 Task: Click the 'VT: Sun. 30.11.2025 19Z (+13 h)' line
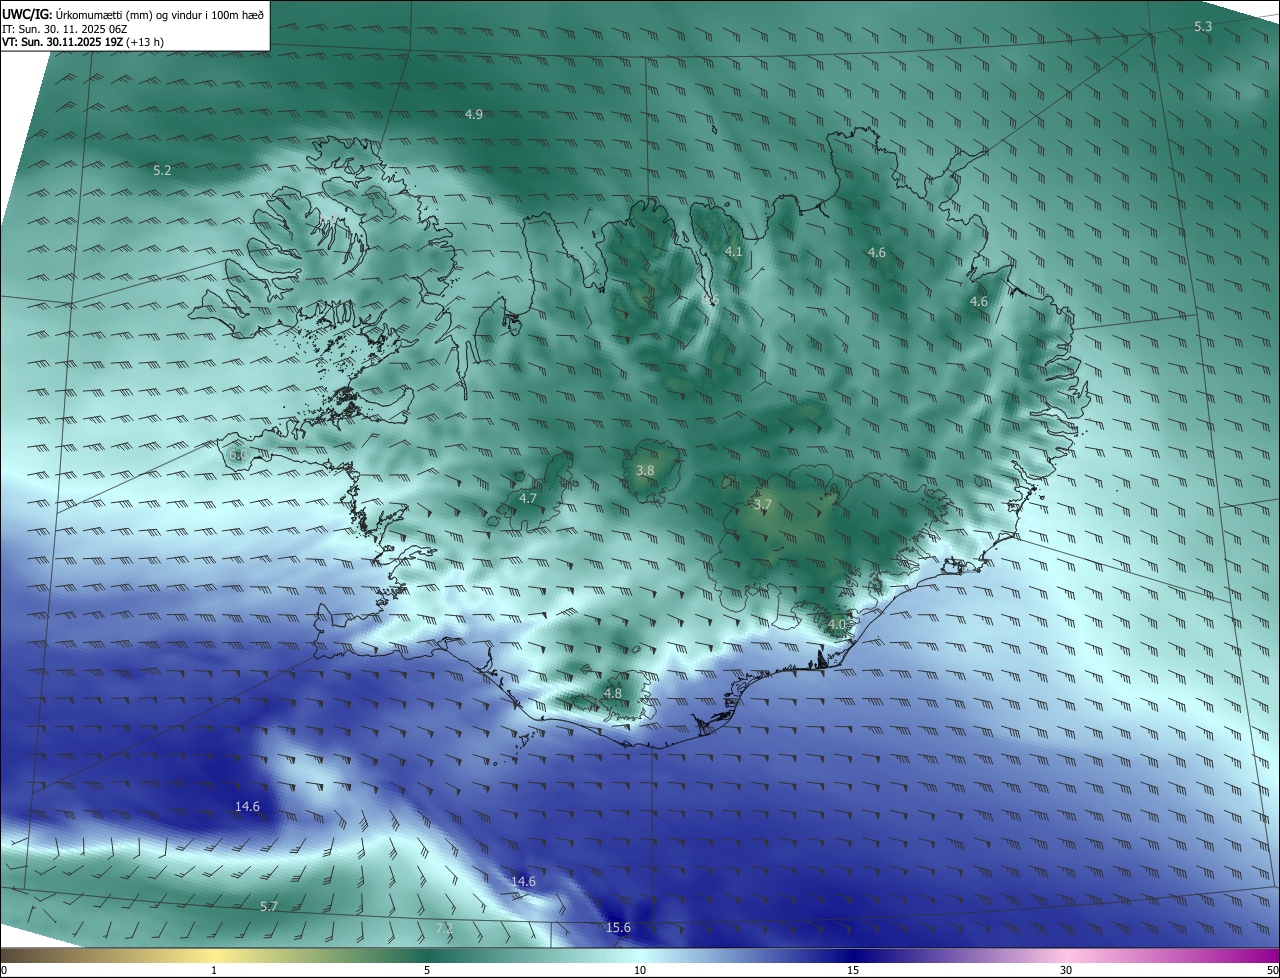[83, 42]
